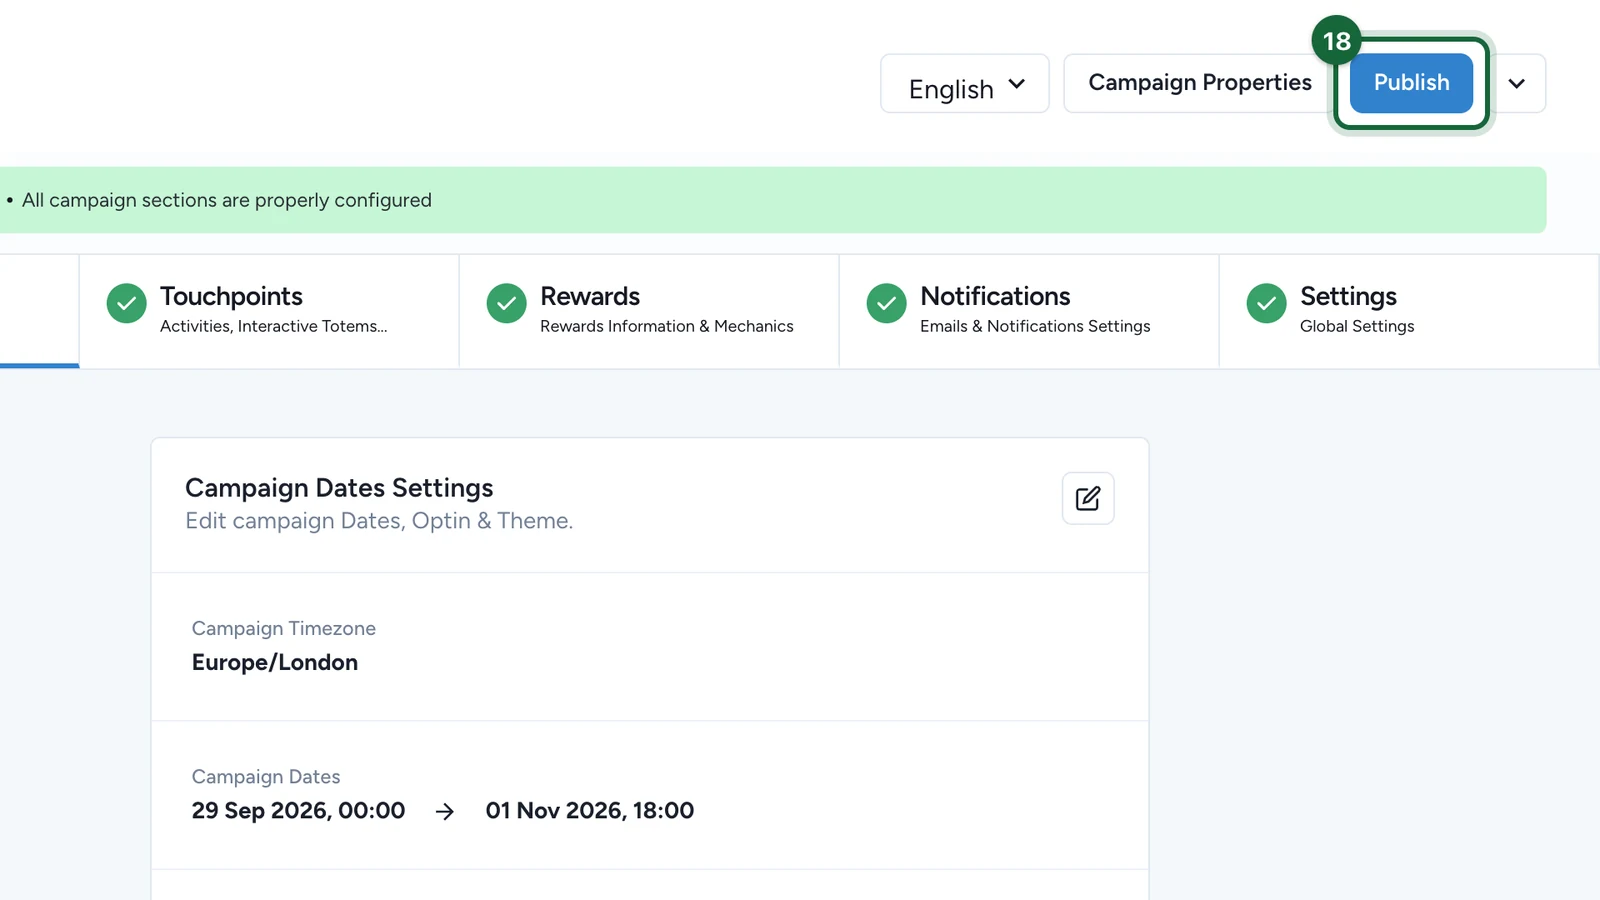The height and width of the screenshot is (900, 1600).
Task: Click the end date 01 Nov 2026, 18:00
Action: [590, 811]
